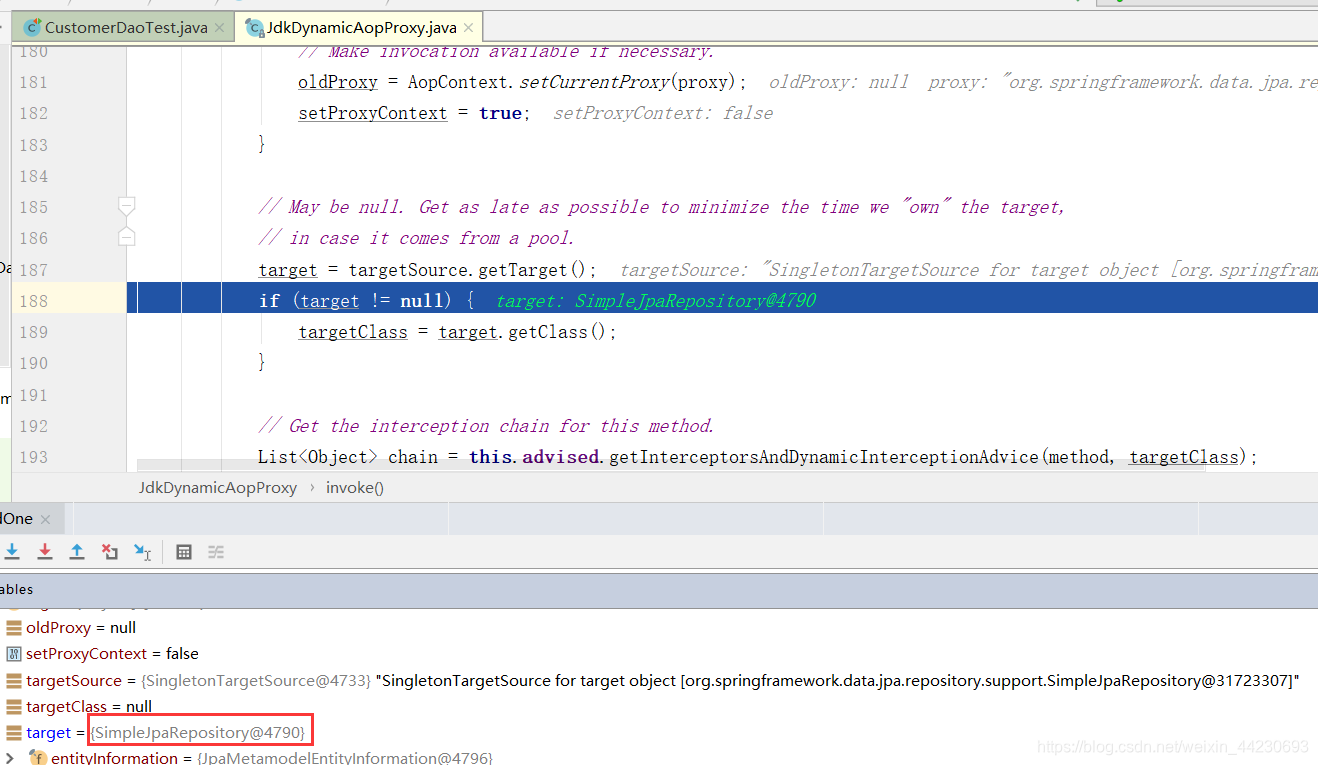Click the Force Step Into red arrow

[45, 552]
